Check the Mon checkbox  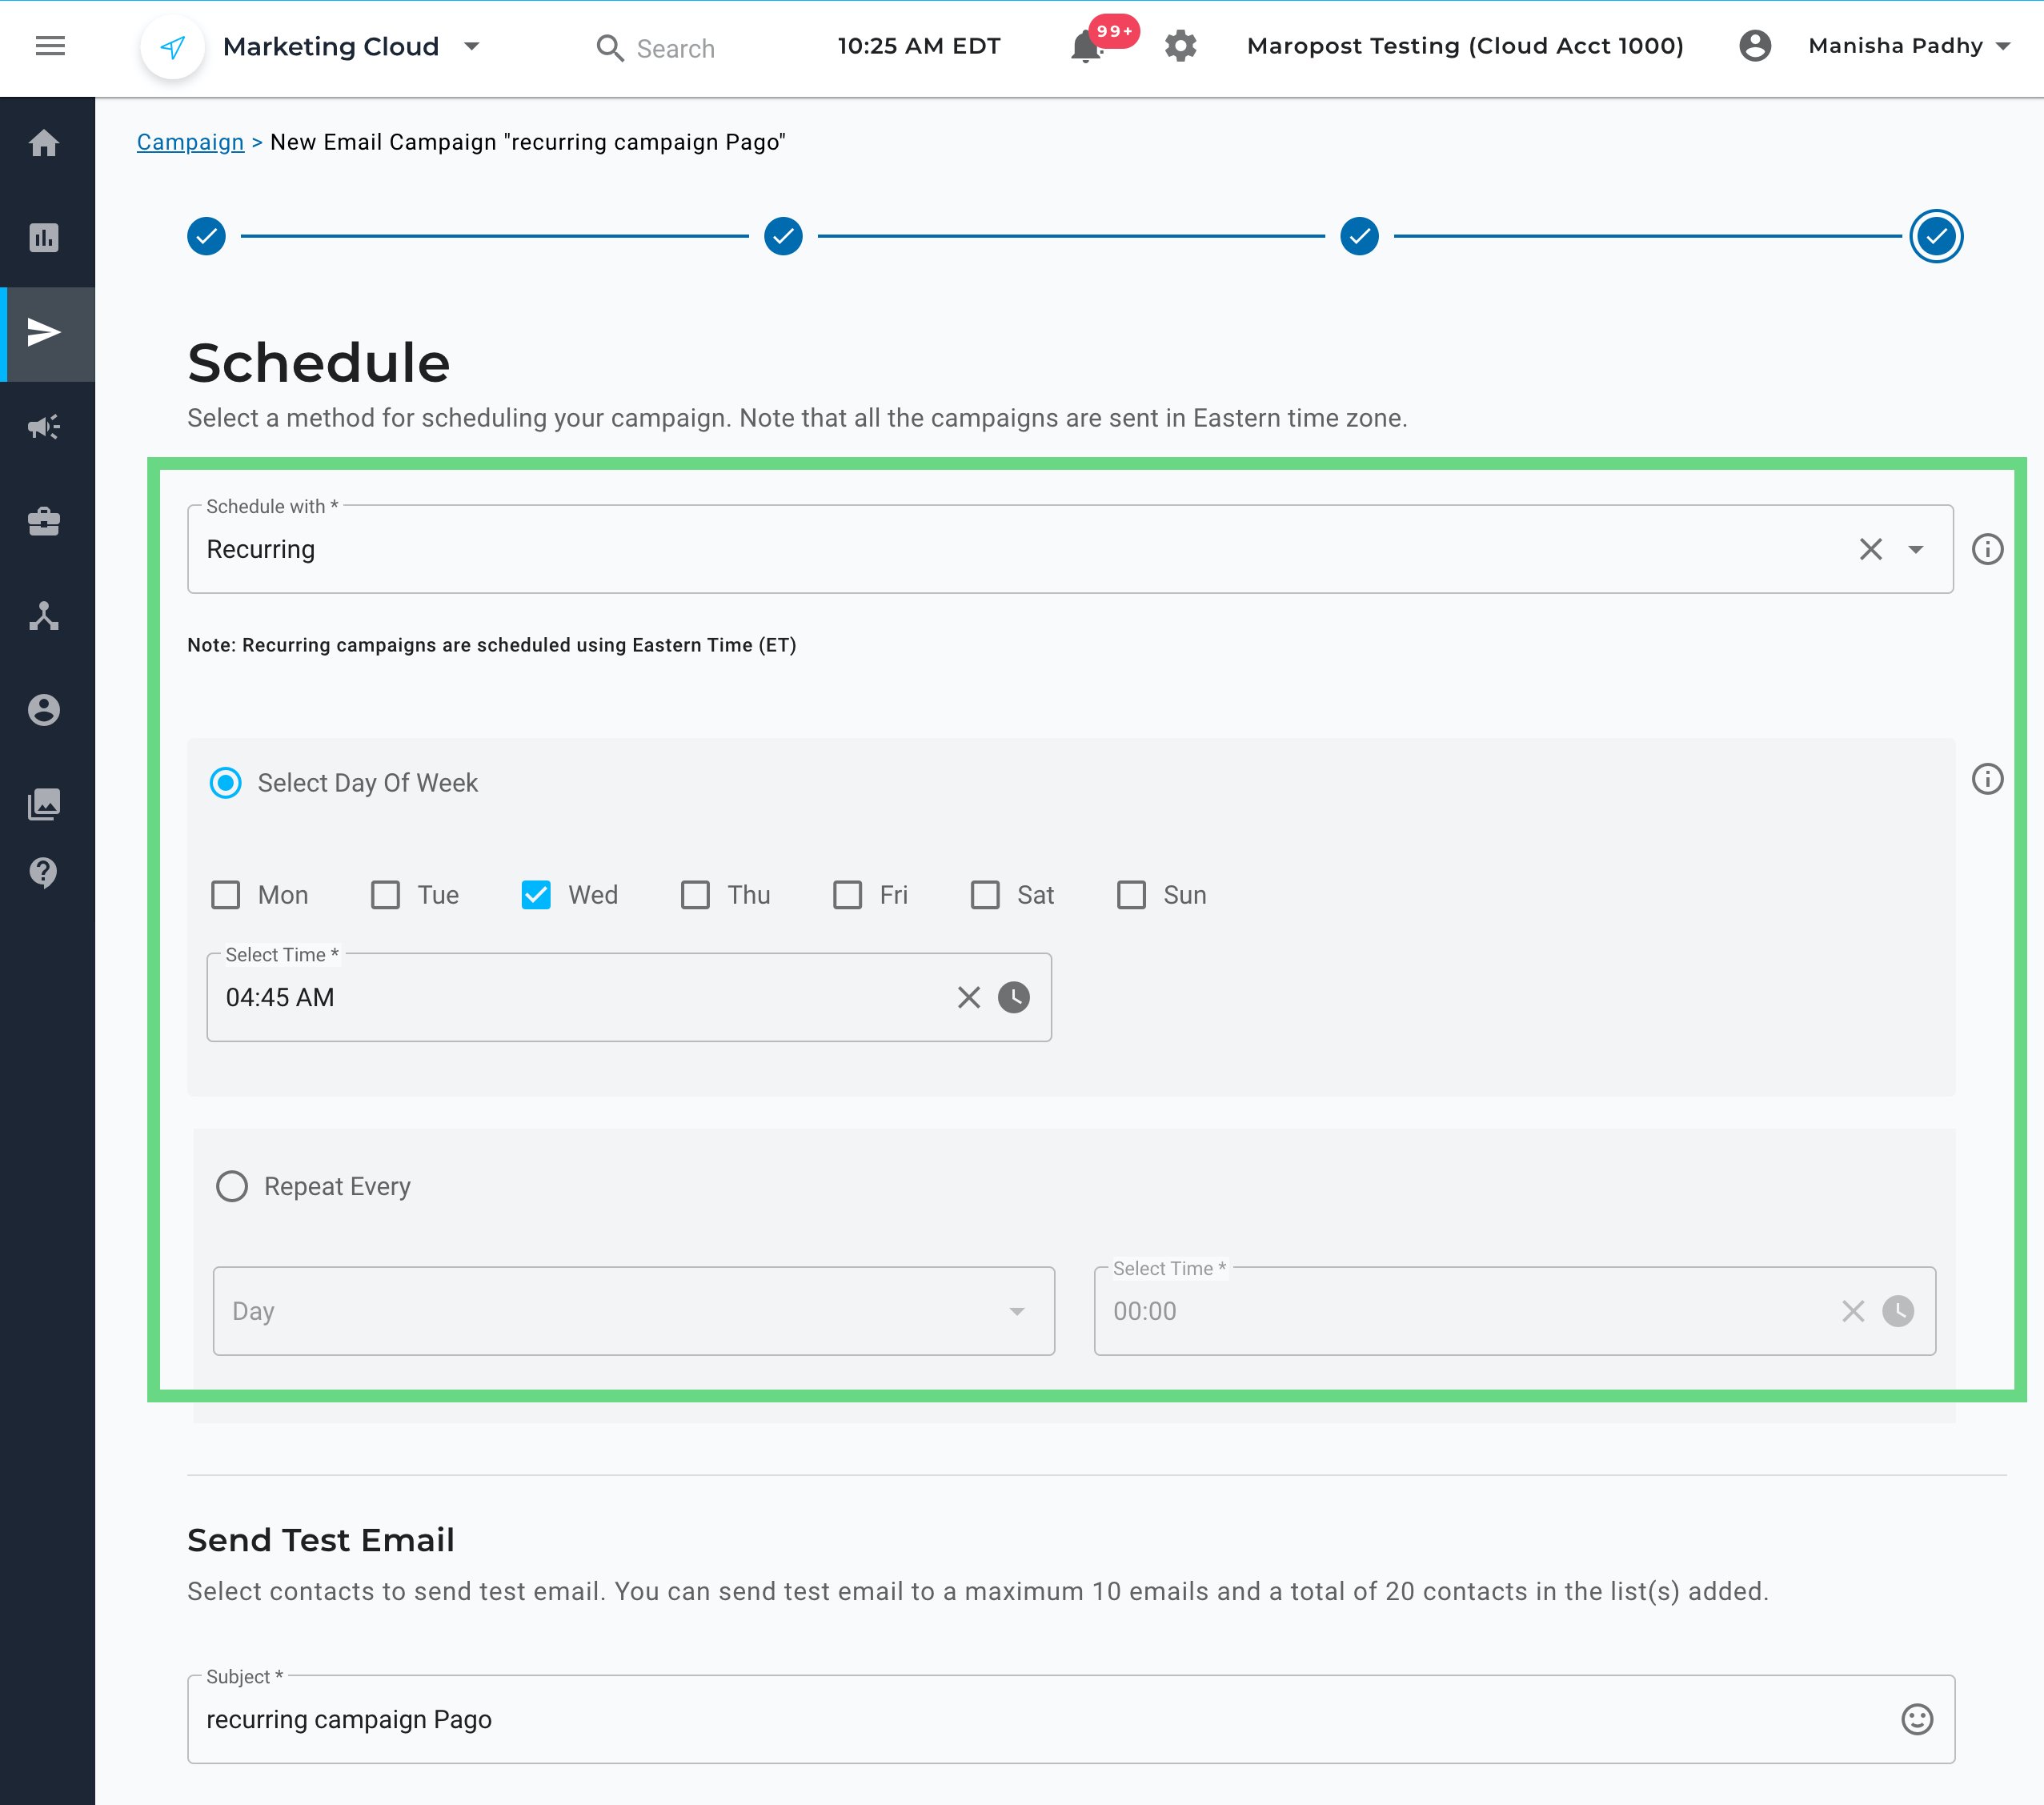[x=226, y=895]
